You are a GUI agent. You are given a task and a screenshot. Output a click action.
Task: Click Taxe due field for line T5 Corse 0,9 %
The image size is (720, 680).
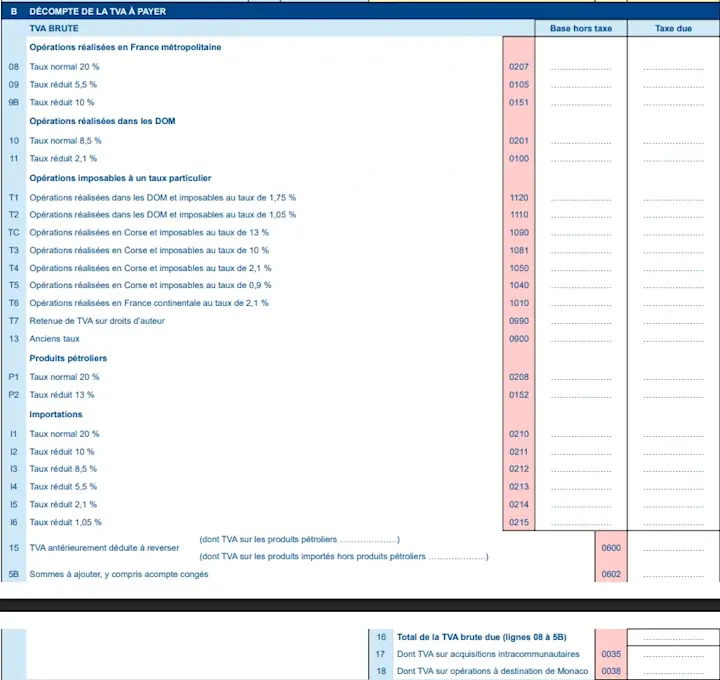673,286
